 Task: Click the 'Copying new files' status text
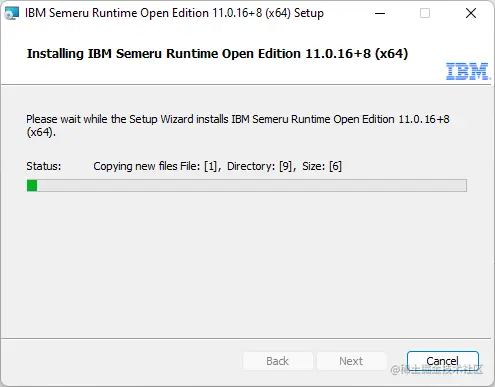[x=217, y=166]
